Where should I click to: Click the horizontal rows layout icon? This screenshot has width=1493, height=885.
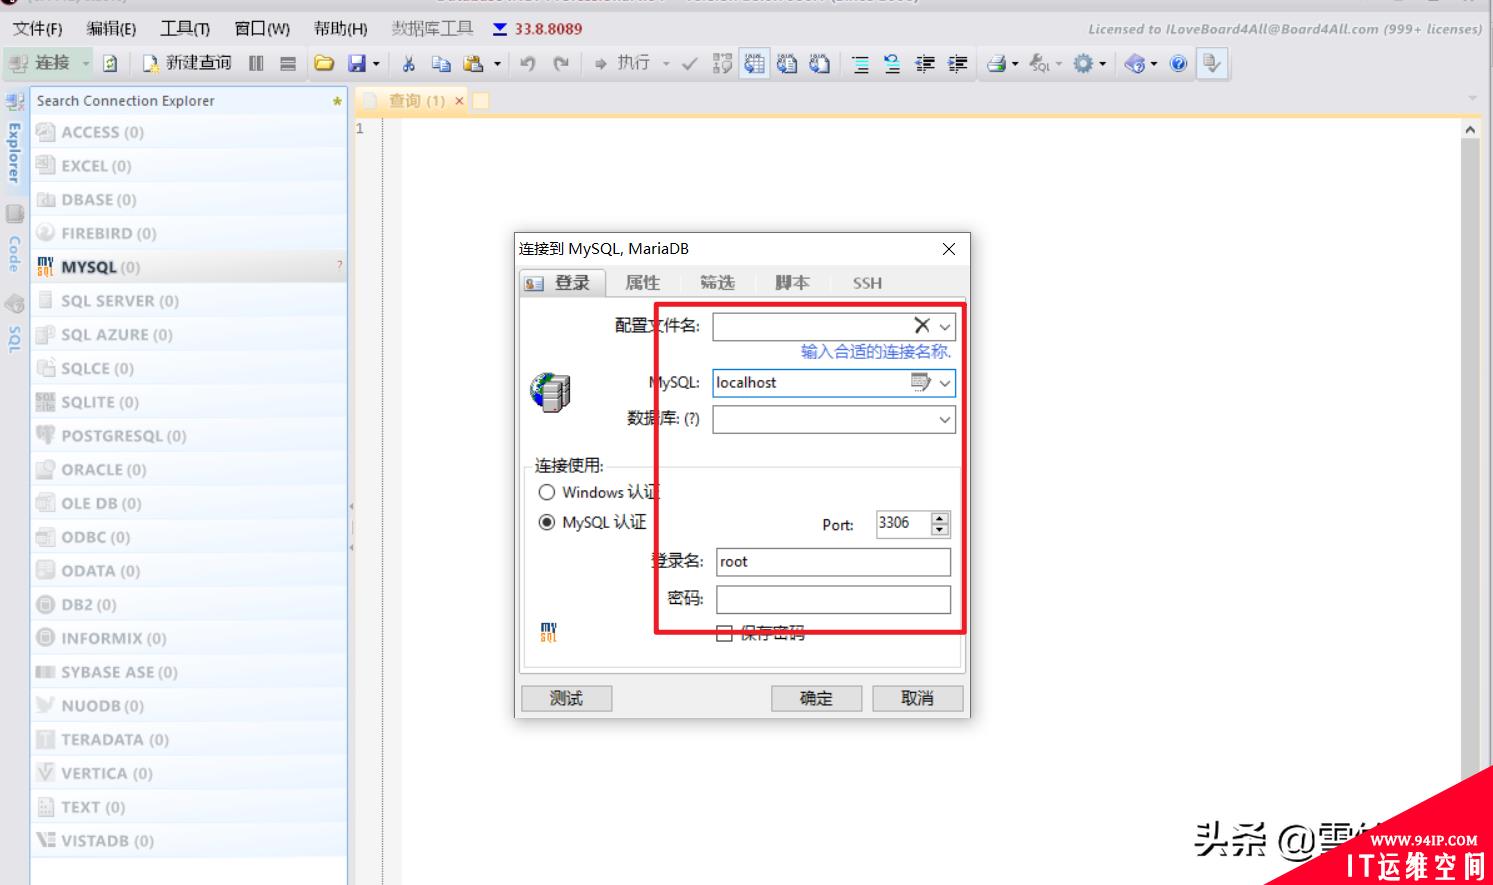(x=288, y=64)
